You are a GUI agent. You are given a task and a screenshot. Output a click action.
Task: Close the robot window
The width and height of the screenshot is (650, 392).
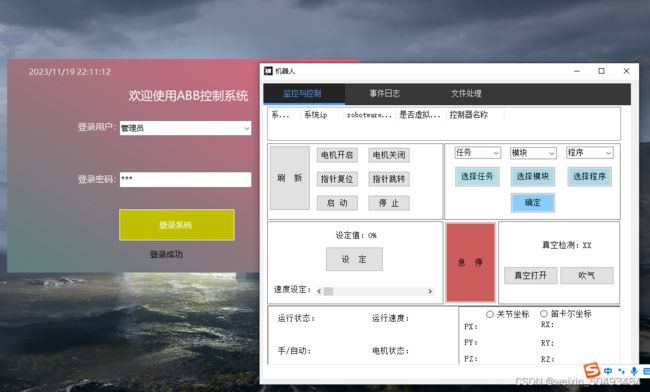tap(626, 71)
